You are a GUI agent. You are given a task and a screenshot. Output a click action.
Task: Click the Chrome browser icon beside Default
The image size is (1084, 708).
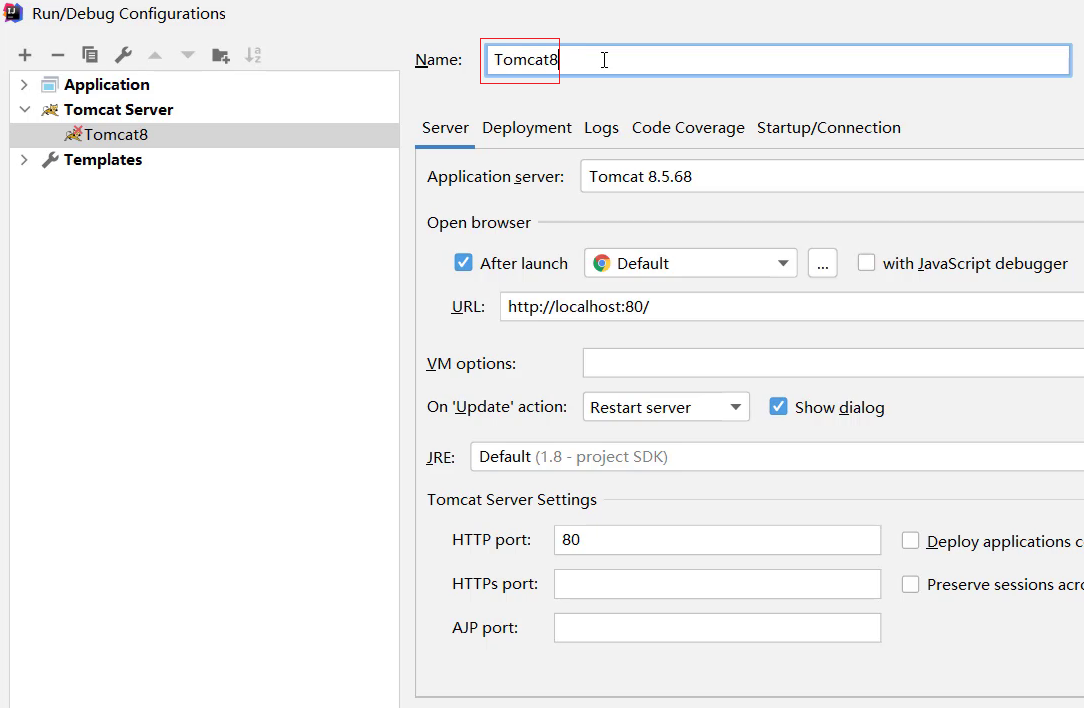pos(600,262)
